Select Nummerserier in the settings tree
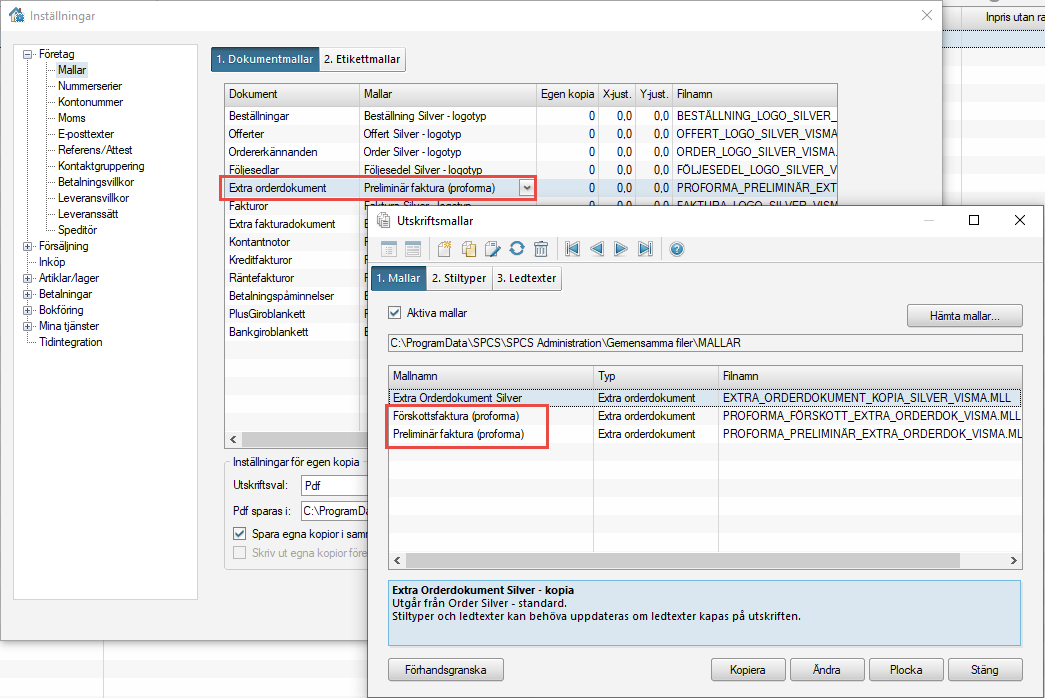This screenshot has width=1045, height=698. 90,86
